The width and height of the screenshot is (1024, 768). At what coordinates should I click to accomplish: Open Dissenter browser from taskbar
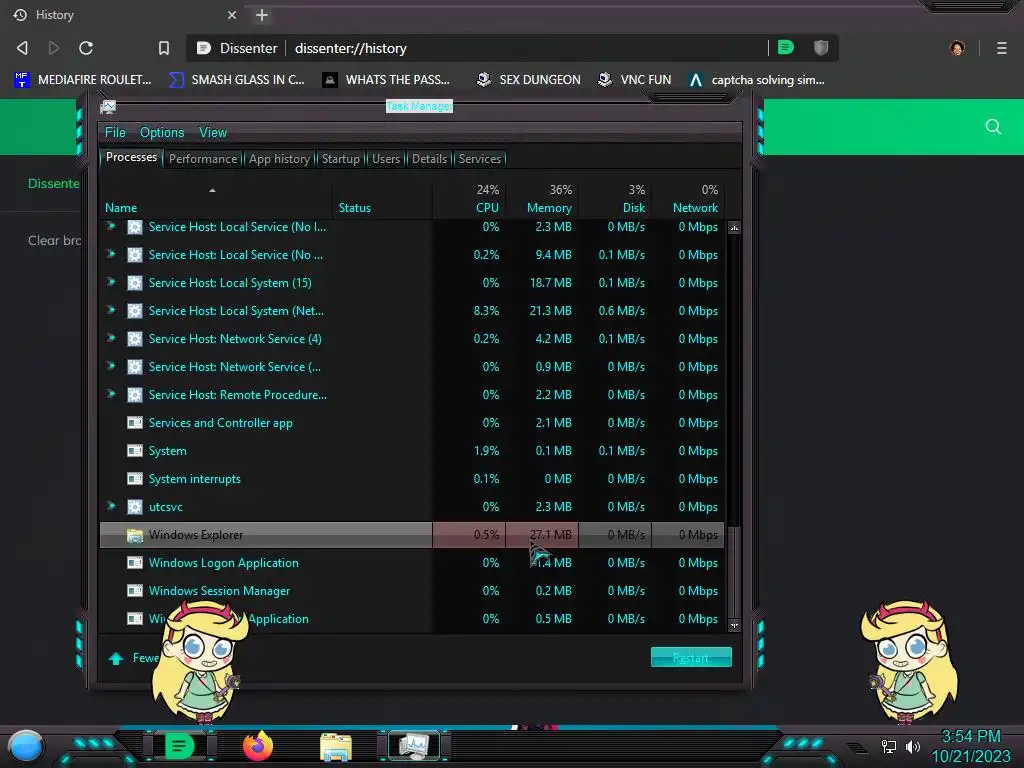click(x=179, y=746)
